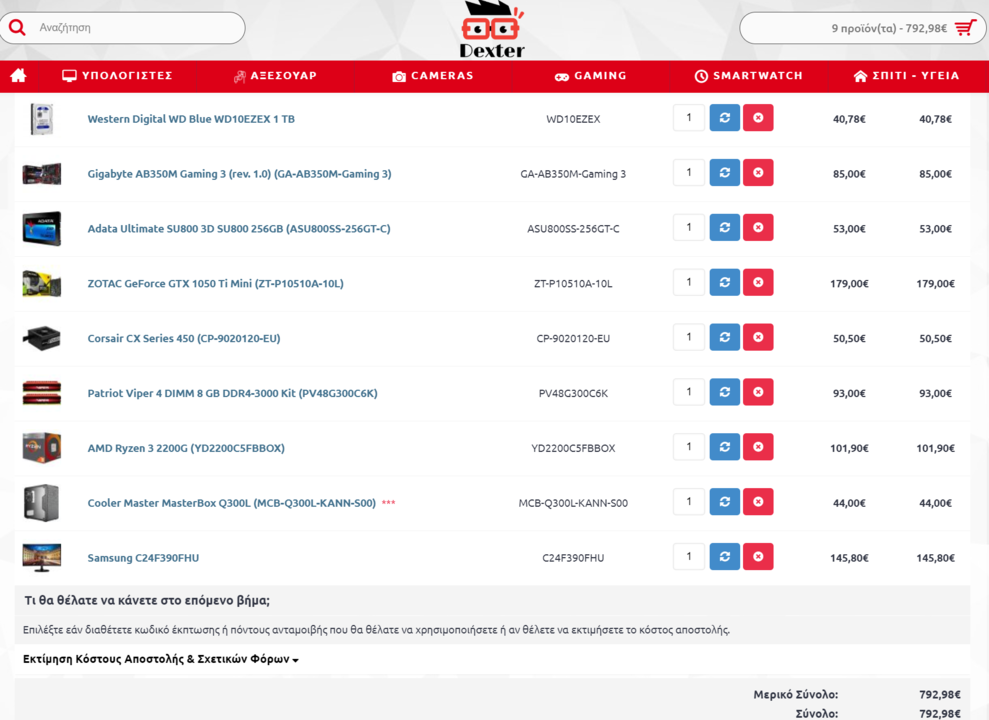Open Adata Ultimate SU800 256GB product link
Image resolution: width=989 pixels, height=720 pixels.
click(238, 229)
